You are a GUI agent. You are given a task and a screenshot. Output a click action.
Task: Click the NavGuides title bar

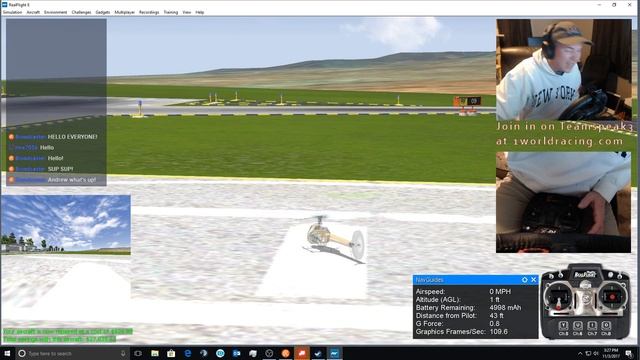(x=476, y=280)
